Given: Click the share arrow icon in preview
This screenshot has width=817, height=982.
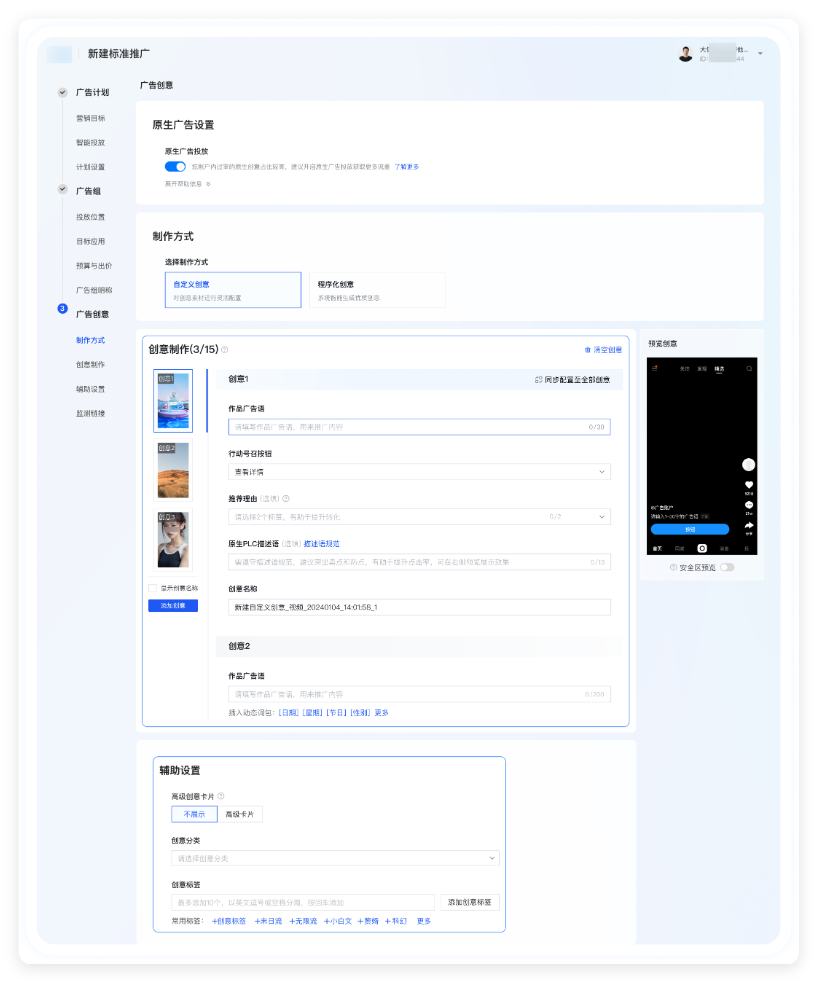Looking at the screenshot, I should point(749,525).
